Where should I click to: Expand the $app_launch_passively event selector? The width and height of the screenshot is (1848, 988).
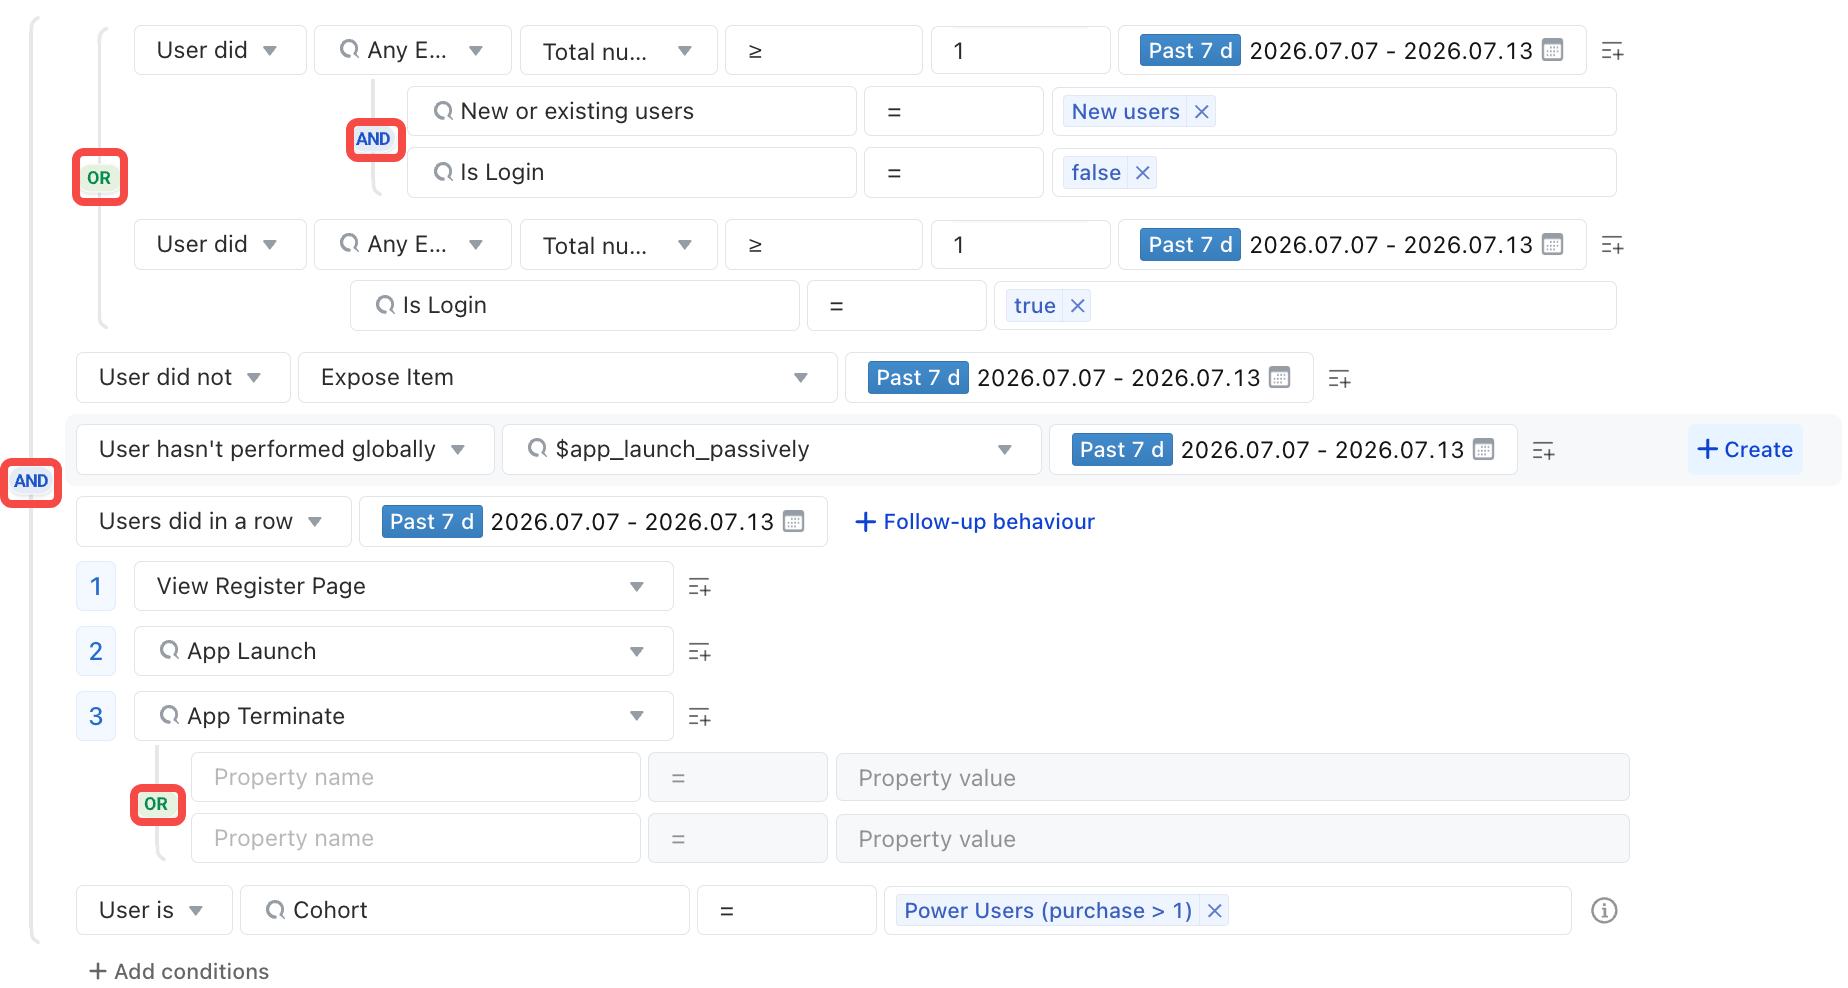(771, 449)
